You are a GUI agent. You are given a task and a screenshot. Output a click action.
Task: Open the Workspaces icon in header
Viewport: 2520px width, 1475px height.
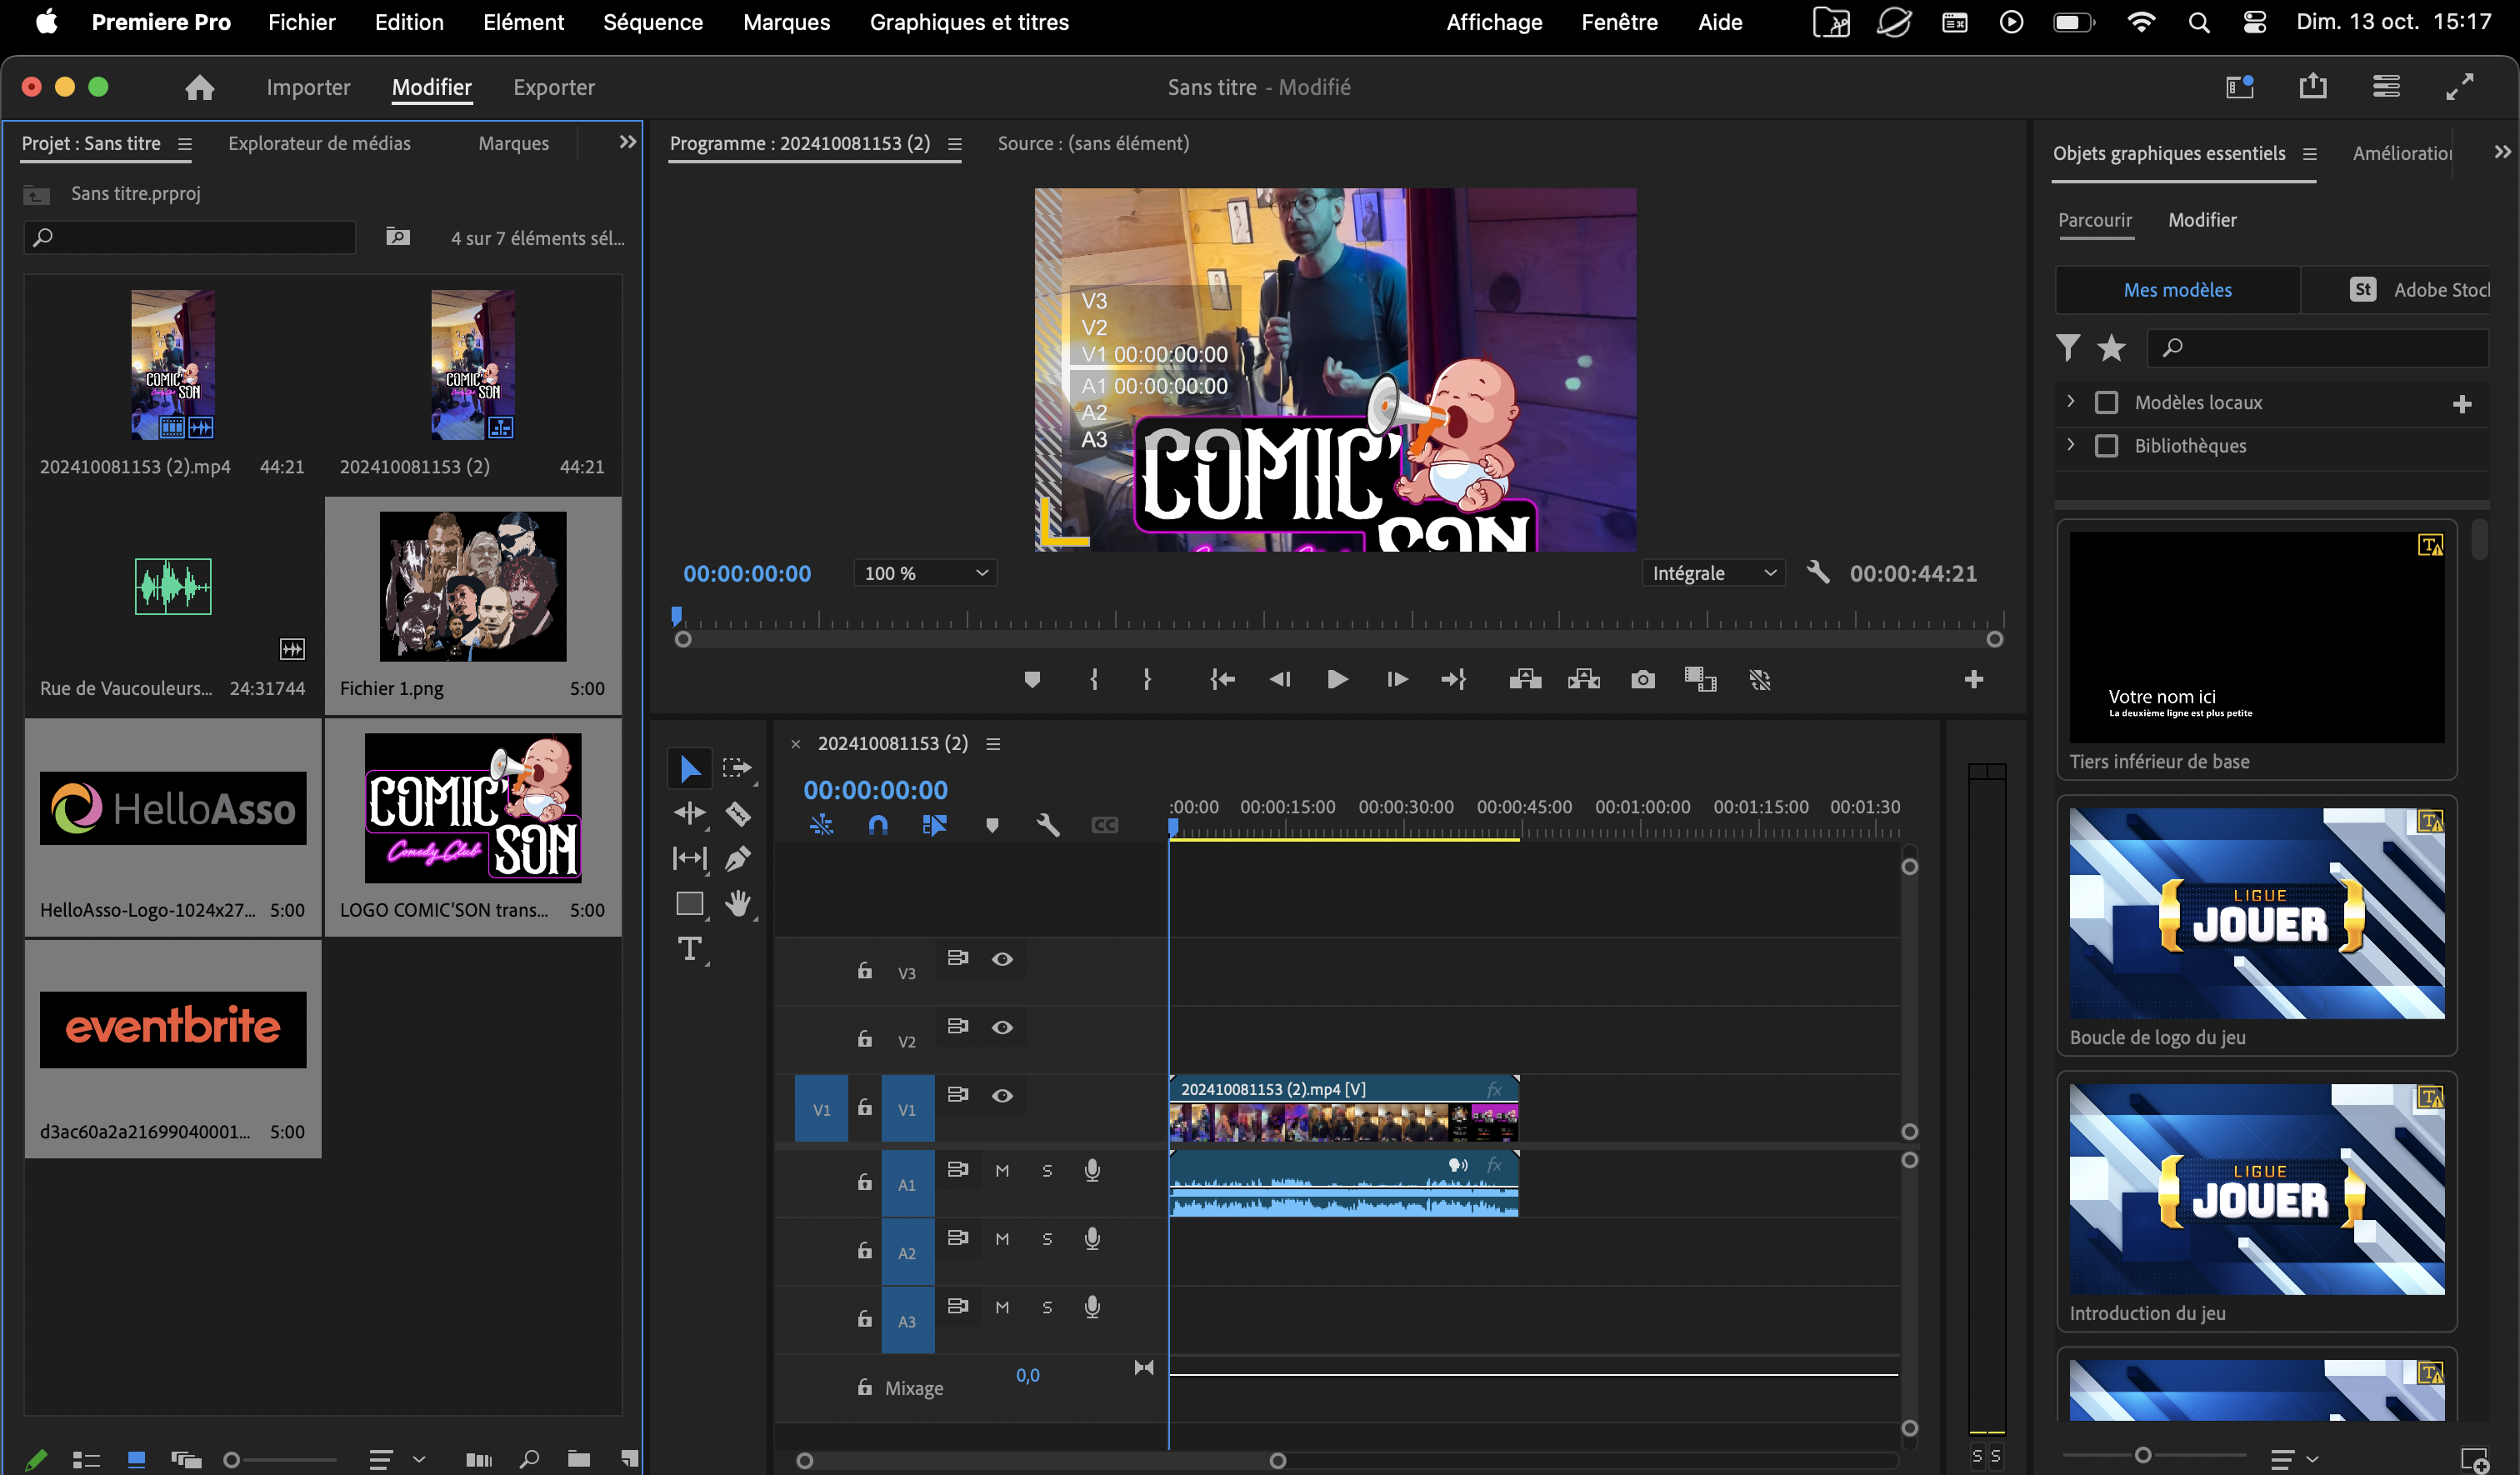[x=2386, y=87]
